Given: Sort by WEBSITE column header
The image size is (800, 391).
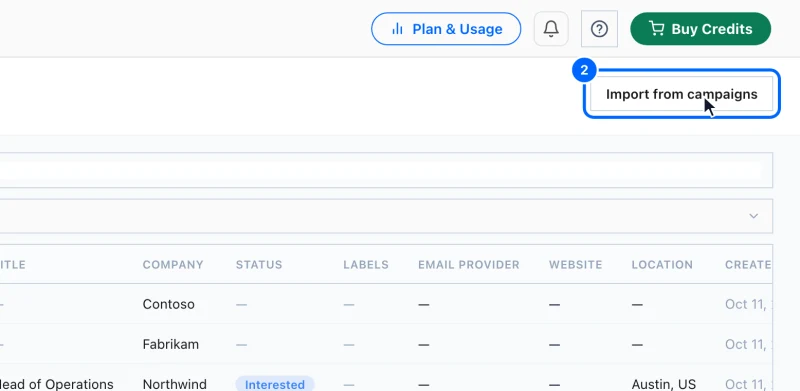Looking at the screenshot, I should (x=576, y=264).
